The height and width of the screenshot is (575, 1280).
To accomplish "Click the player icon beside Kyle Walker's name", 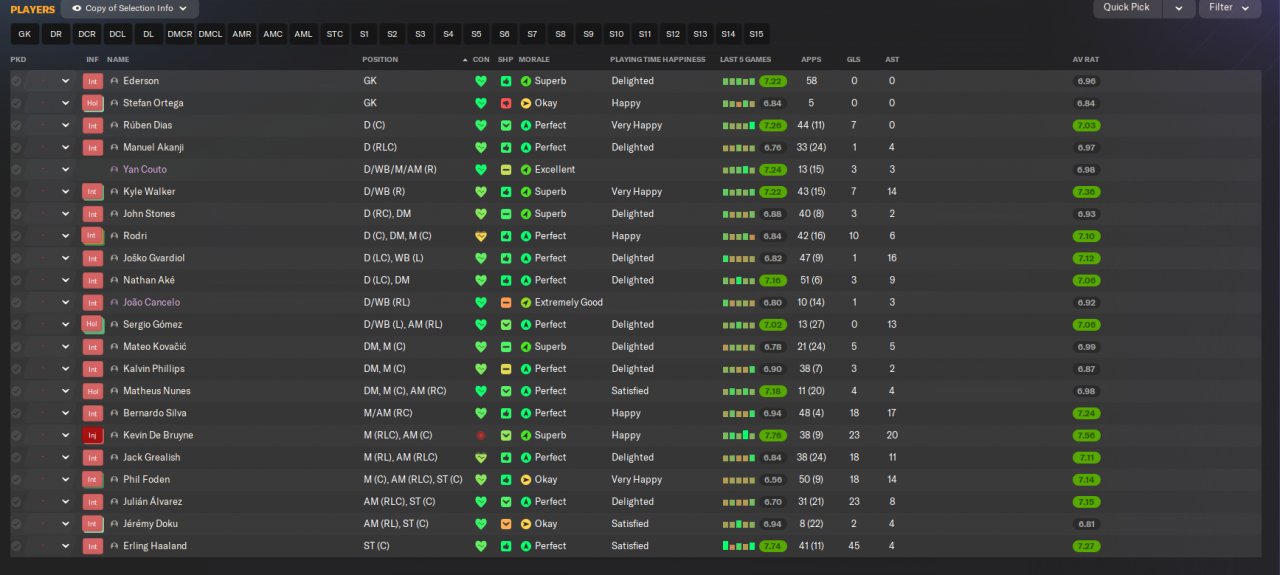I will pyautogui.click(x=115, y=192).
